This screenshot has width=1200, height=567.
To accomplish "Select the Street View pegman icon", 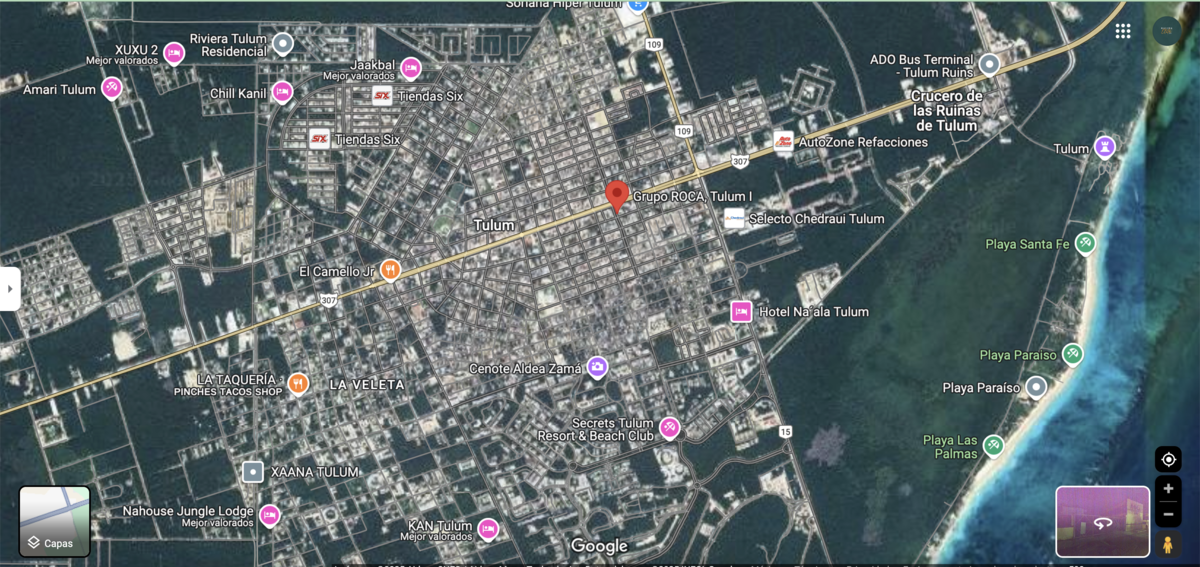I will 1167,545.
